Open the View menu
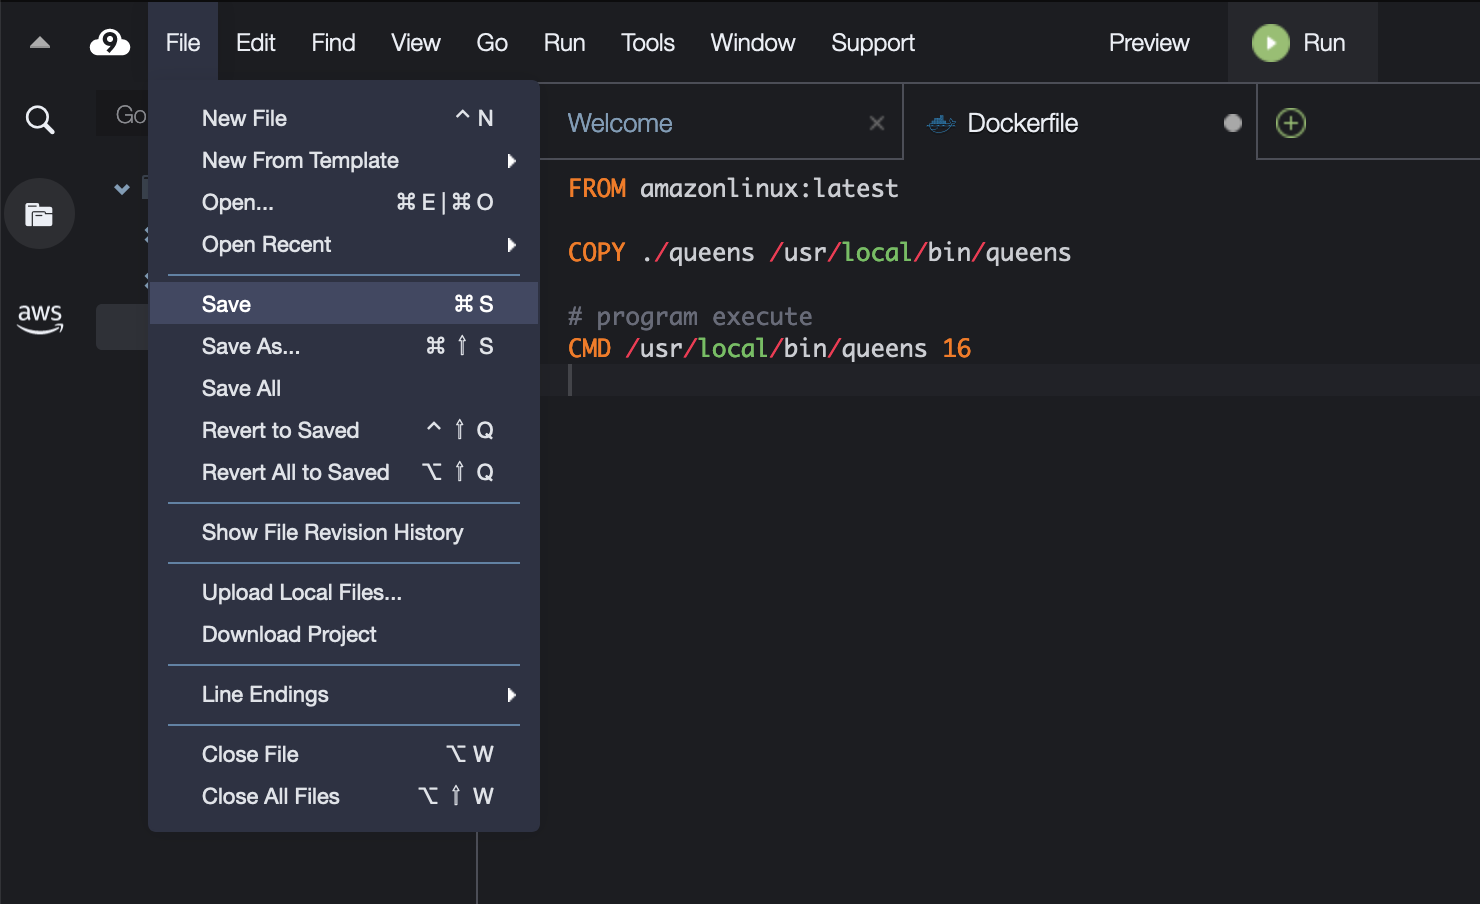 pos(416,43)
